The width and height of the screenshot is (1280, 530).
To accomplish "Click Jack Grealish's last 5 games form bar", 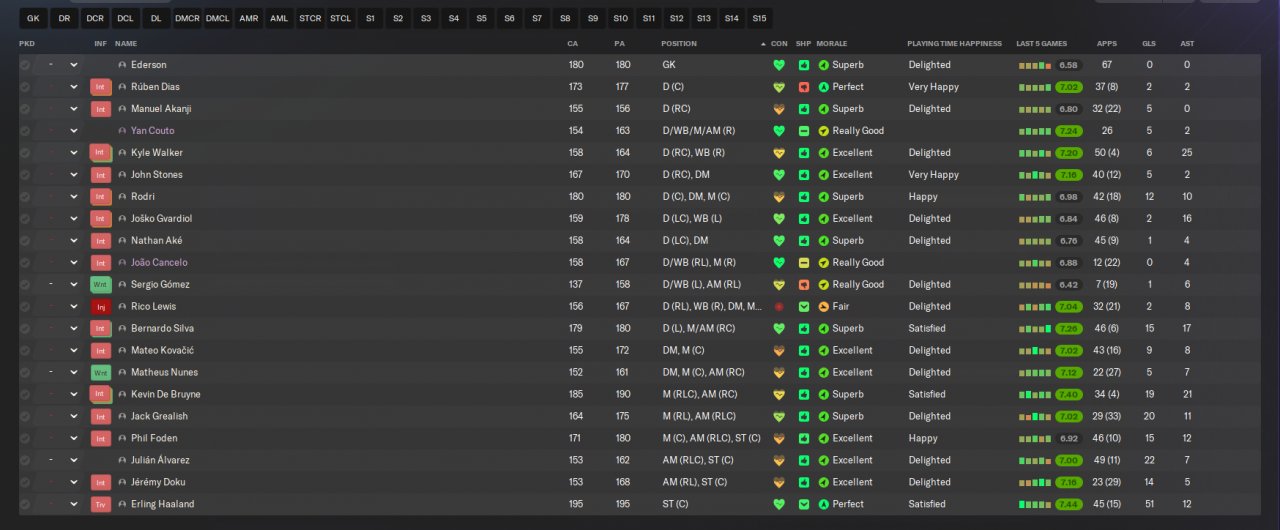I will point(1035,417).
